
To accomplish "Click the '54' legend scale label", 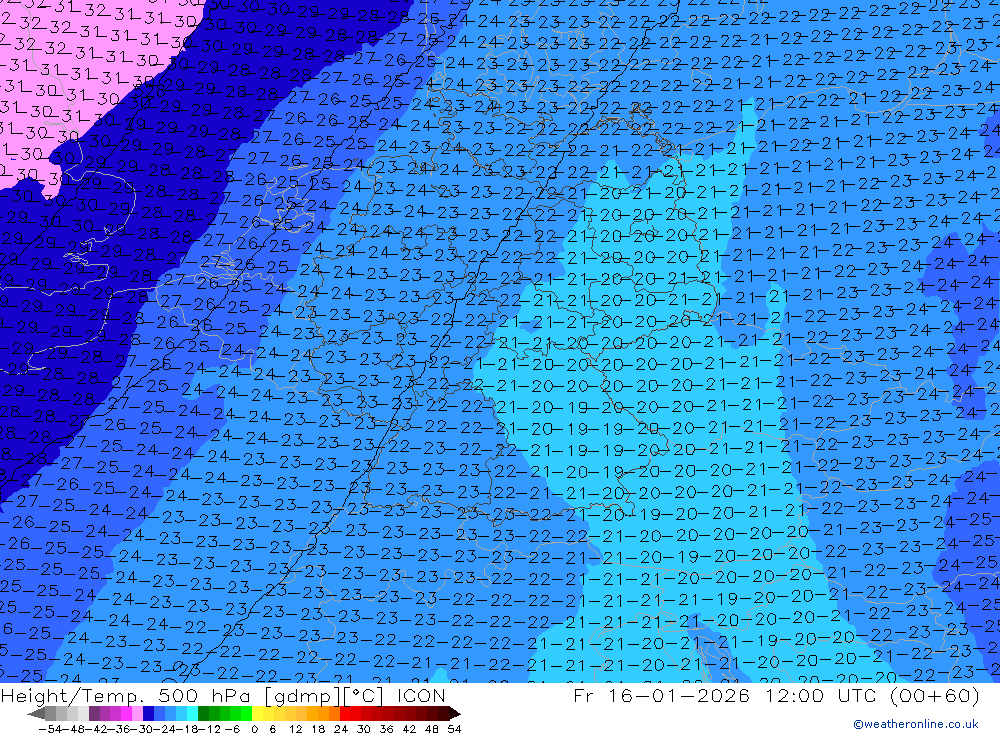I will (454, 729).
